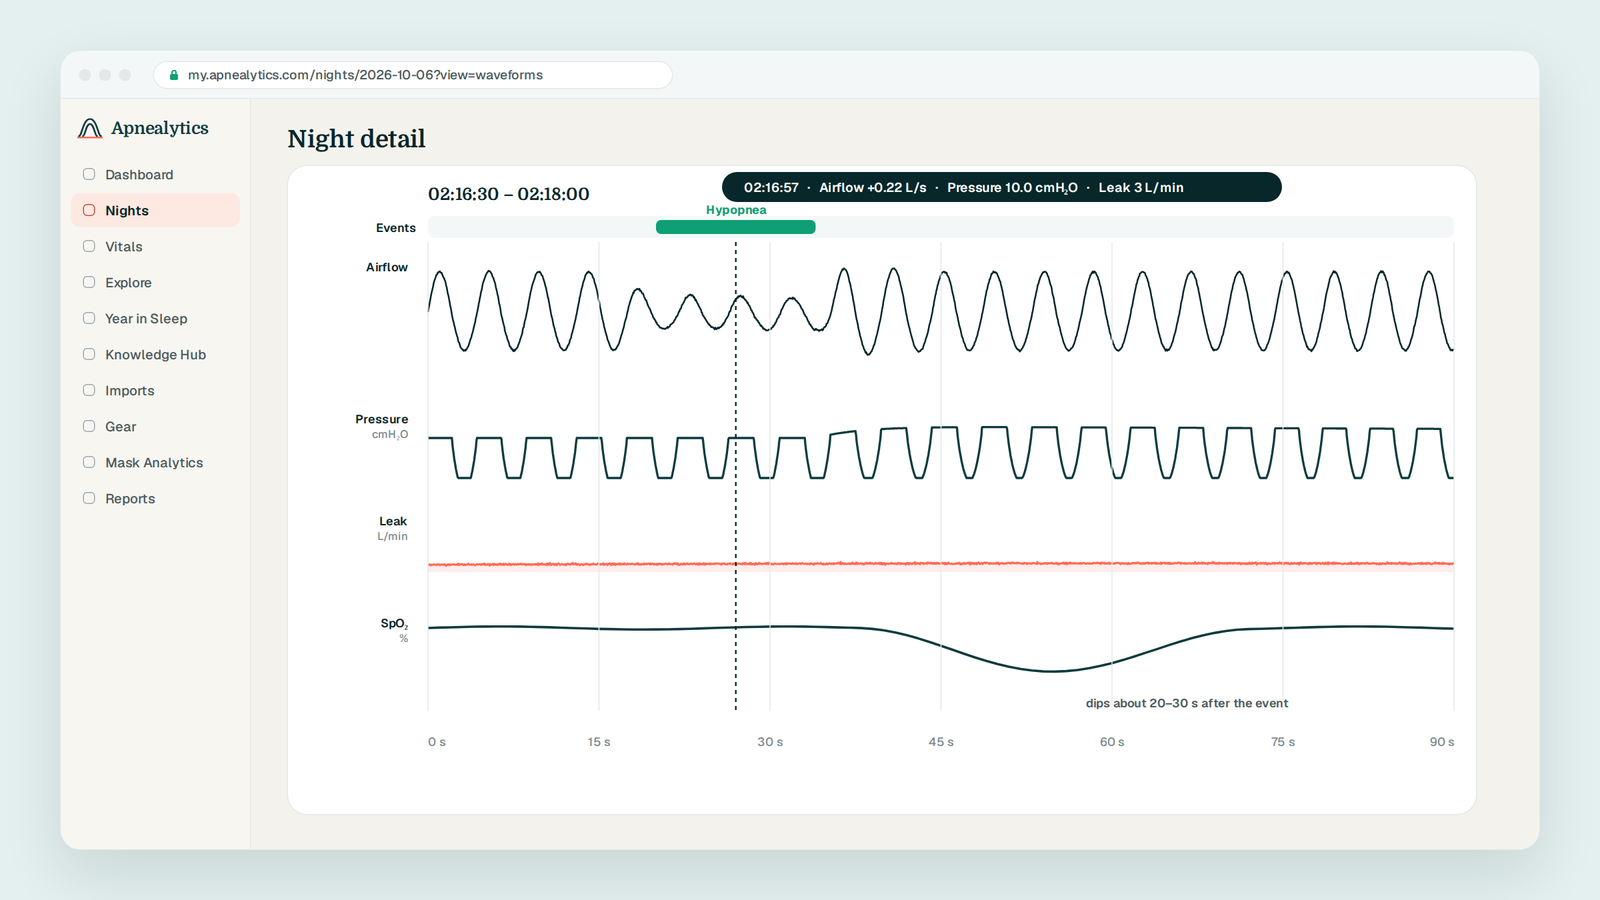Open the Knowledge Hub
The image size is (1600, 900).
[155, 354]
